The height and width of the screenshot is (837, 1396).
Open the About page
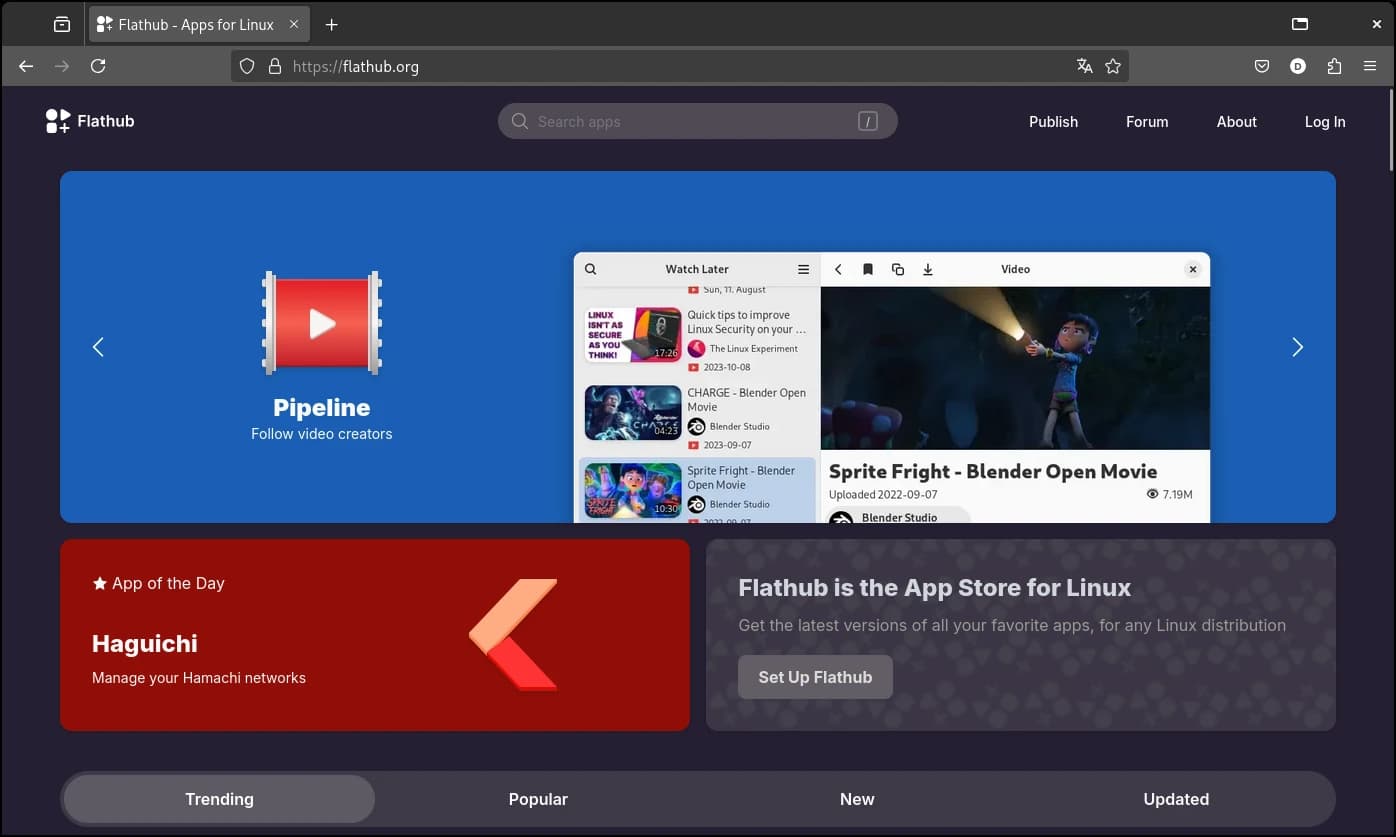pyautogui.click(x=1237, y=121)
